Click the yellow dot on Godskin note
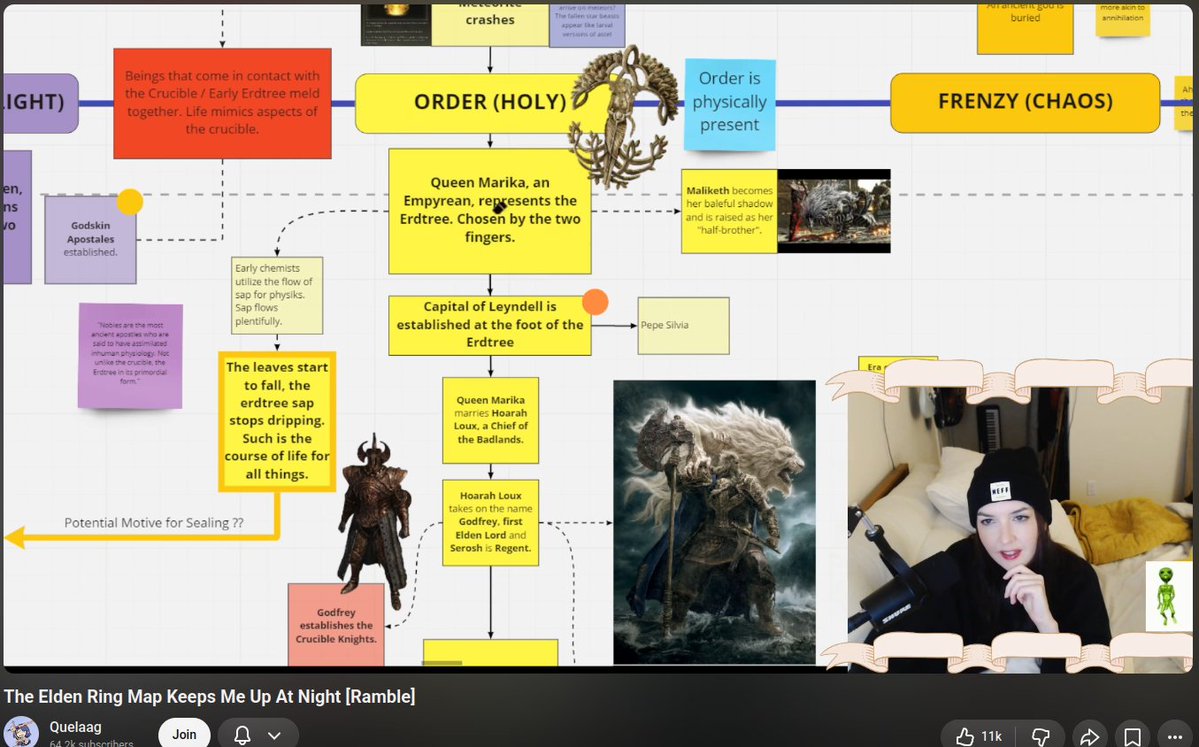Viewport: 1199px width, 747px height. click(130, 202)
